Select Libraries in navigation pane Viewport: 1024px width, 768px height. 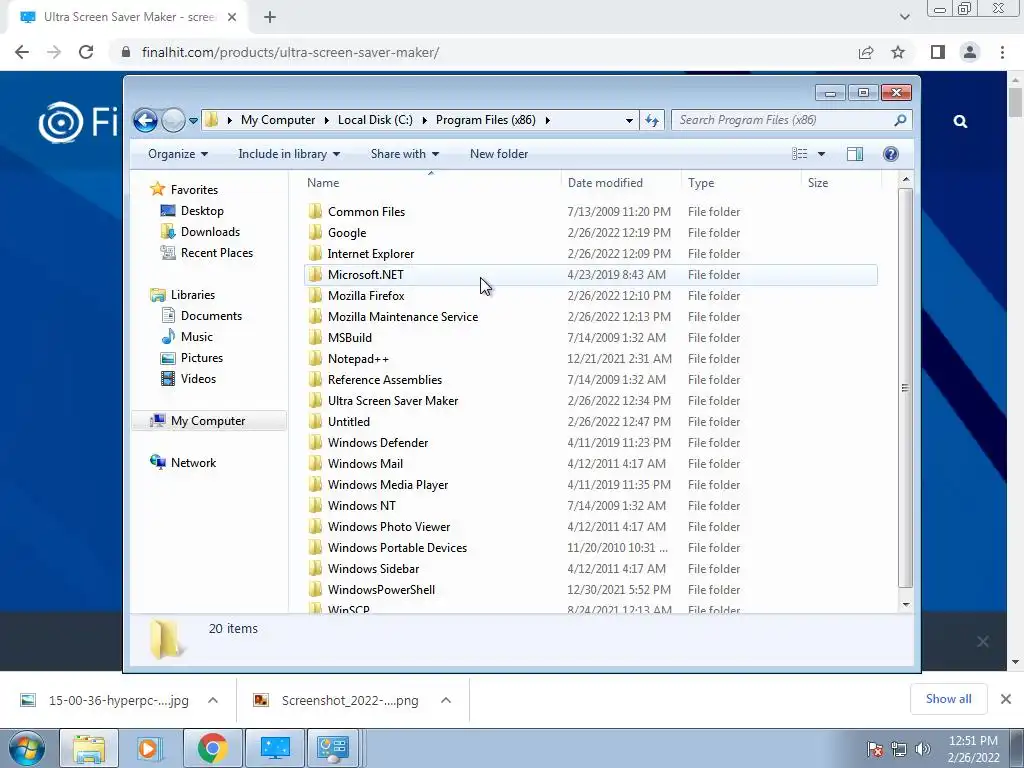pyautogui.click(x=193, y=295)
